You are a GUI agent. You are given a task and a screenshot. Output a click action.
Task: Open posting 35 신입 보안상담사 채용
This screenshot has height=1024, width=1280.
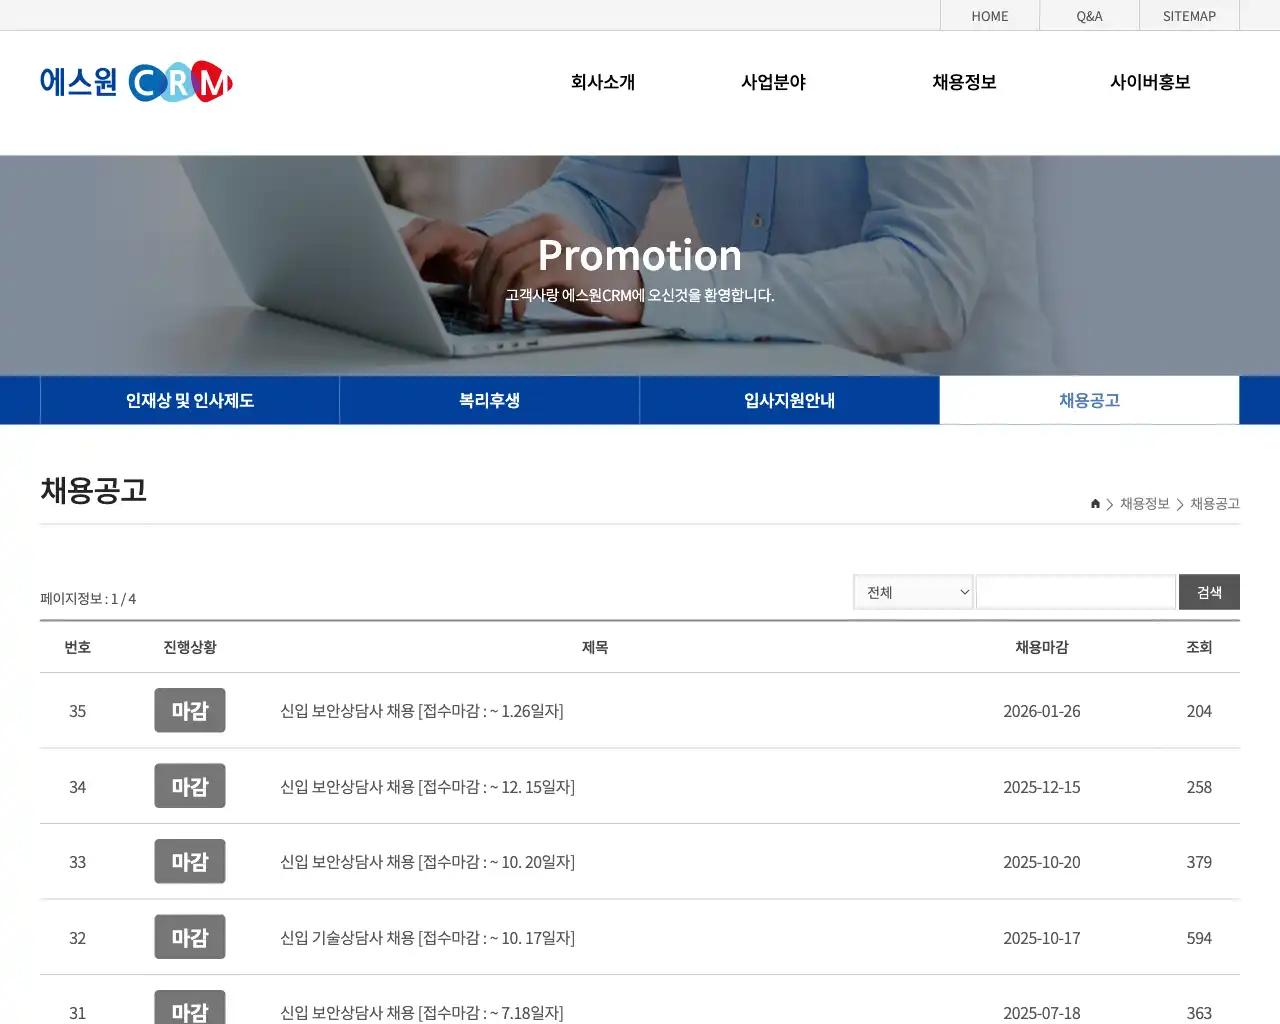tap(421, 710)
